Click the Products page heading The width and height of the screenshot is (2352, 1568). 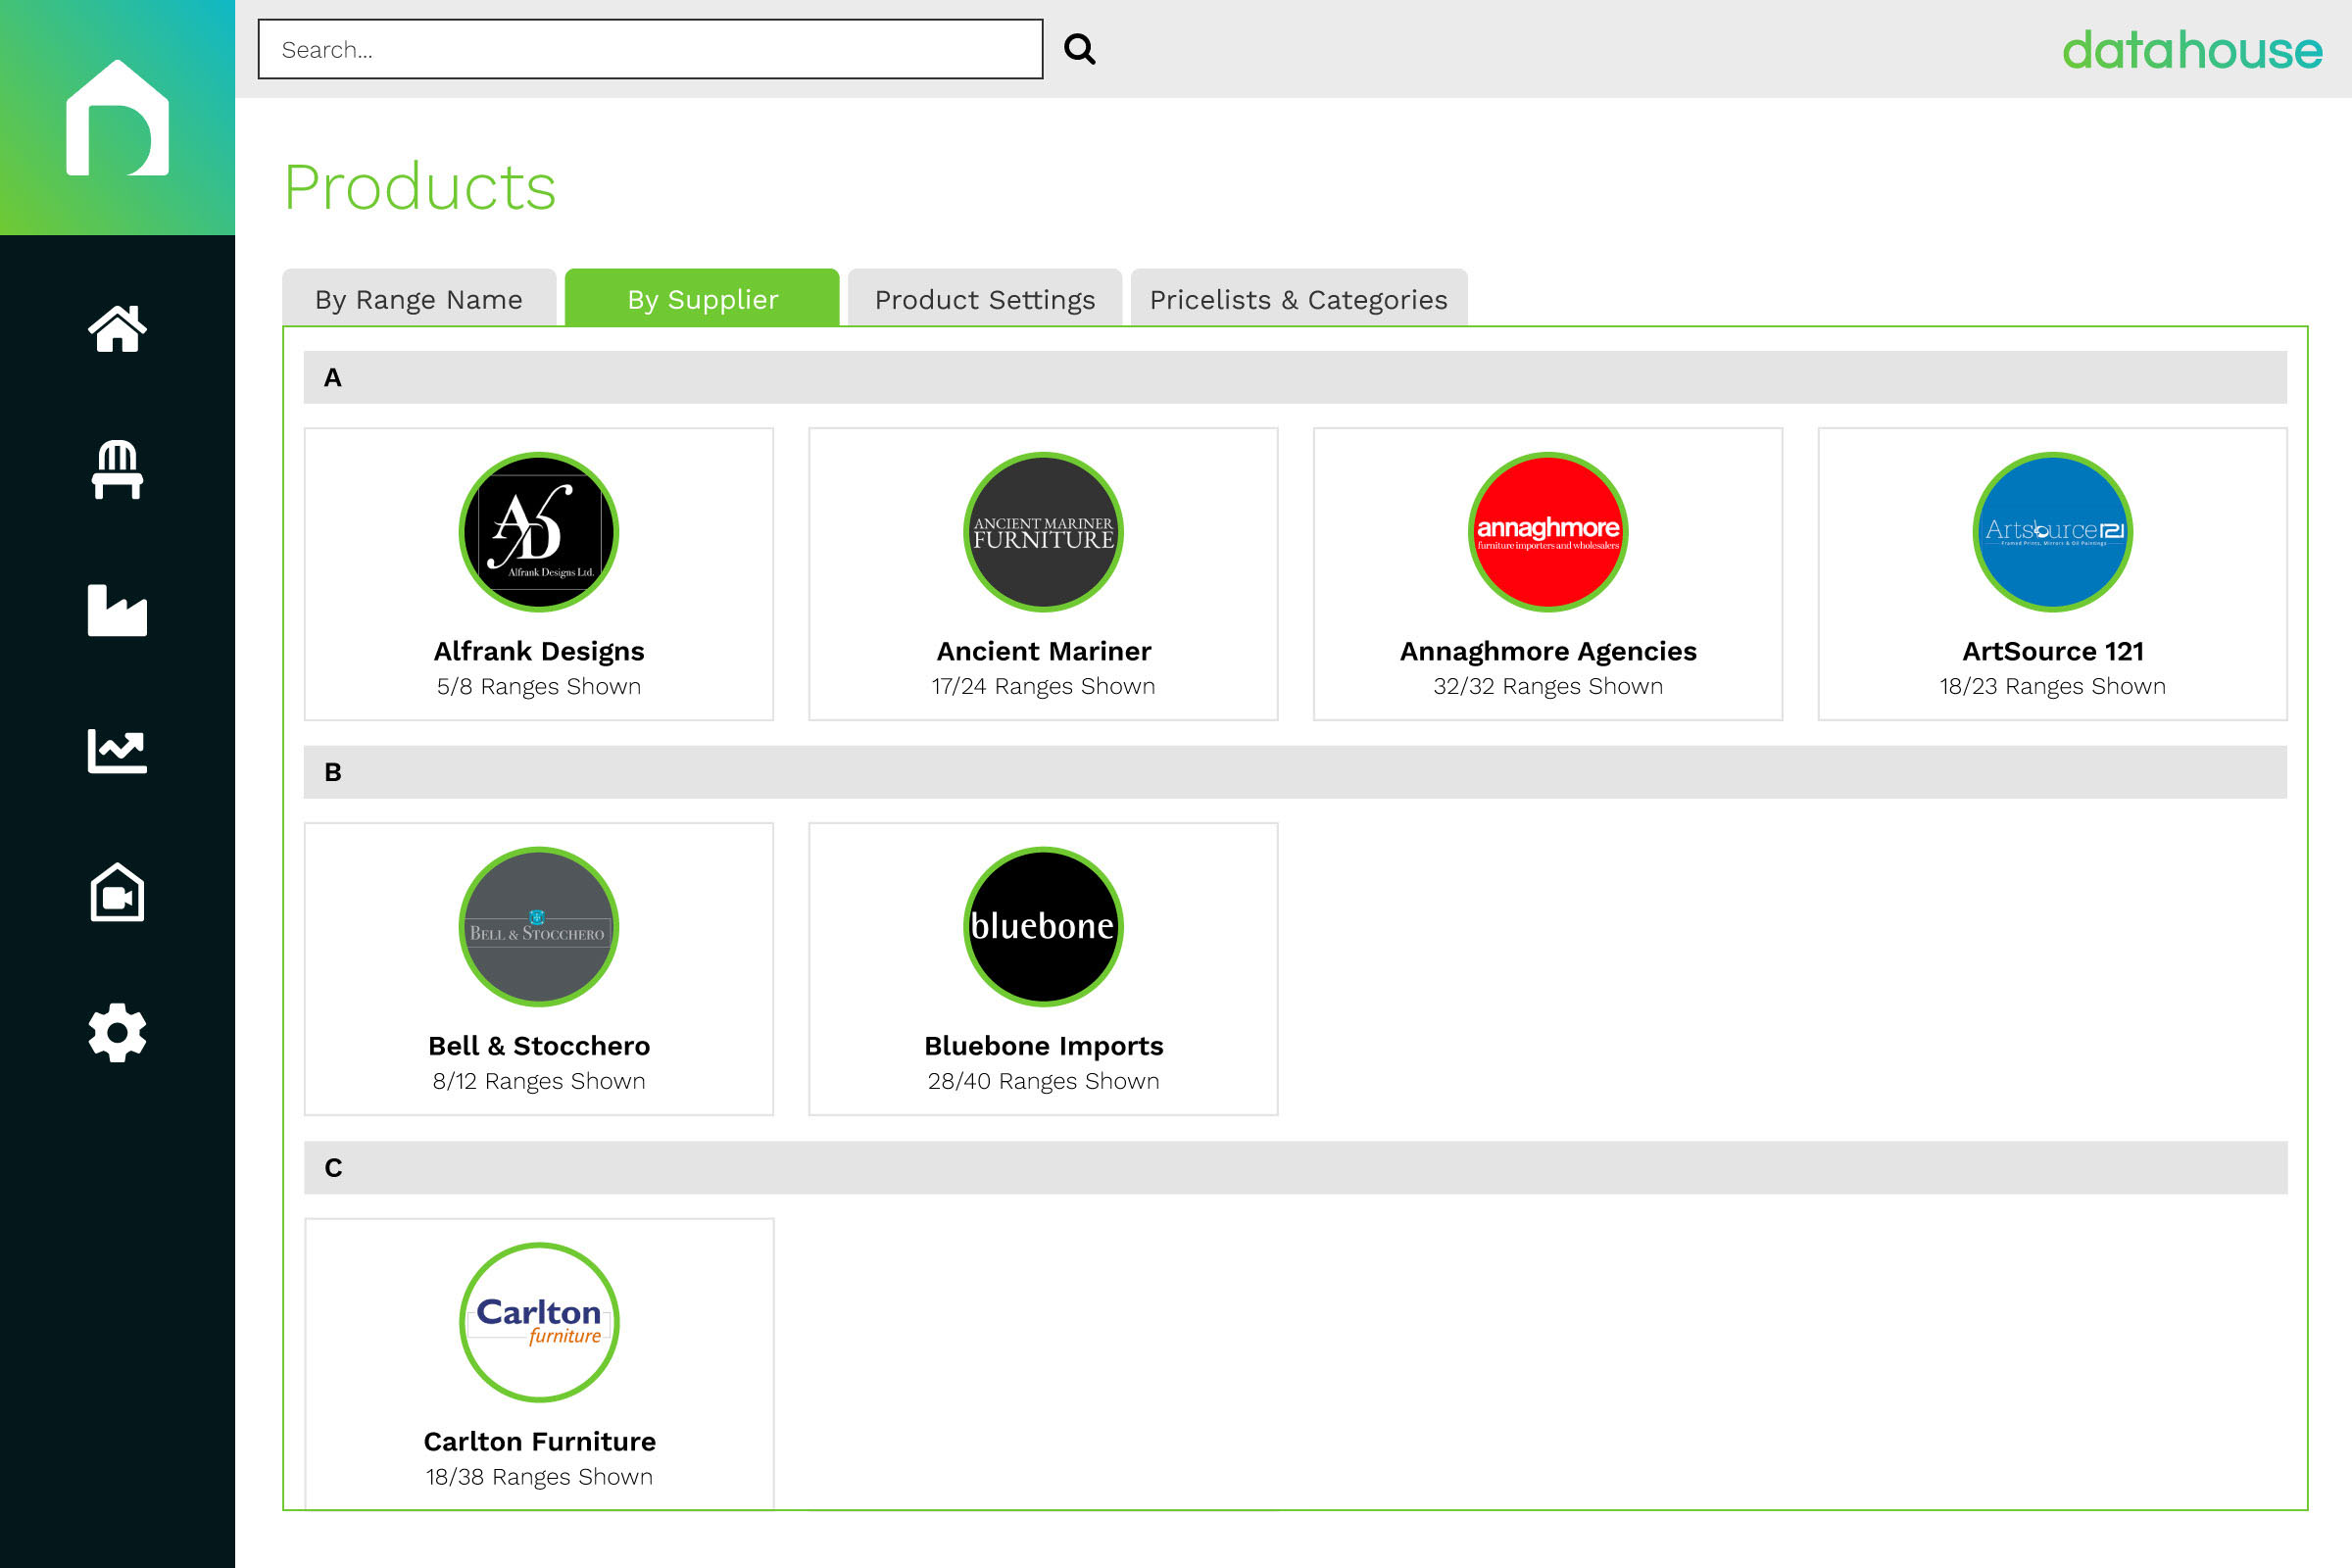[x=420, y=187]
